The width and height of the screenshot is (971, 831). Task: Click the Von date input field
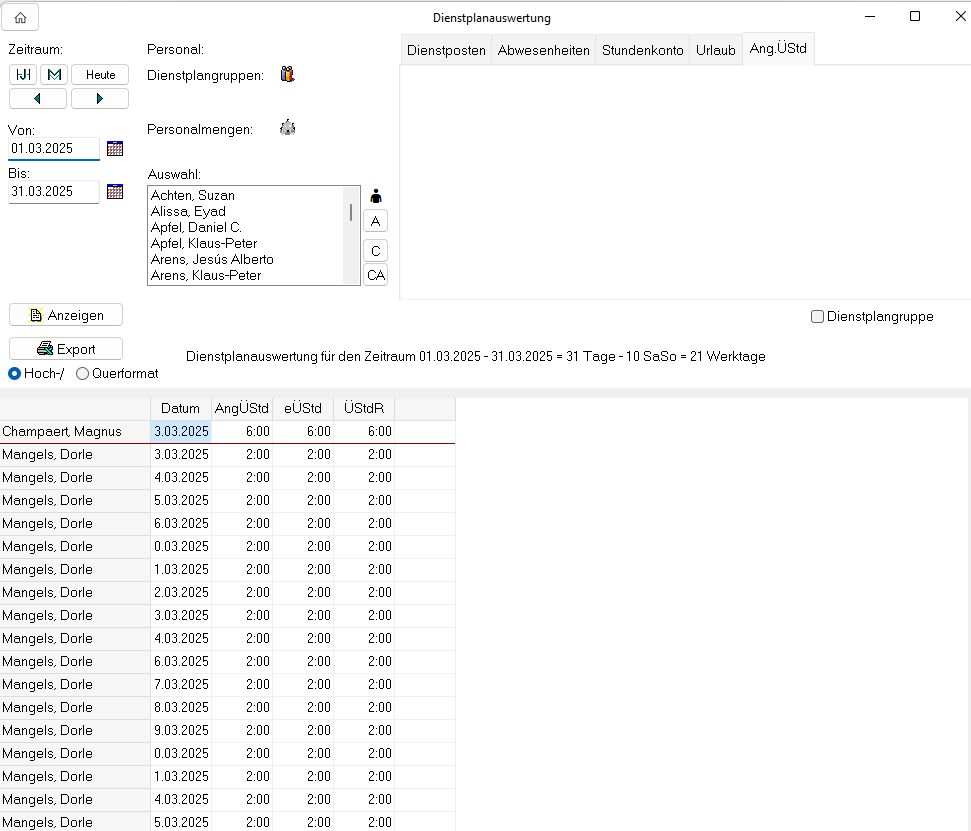point(54,148)
